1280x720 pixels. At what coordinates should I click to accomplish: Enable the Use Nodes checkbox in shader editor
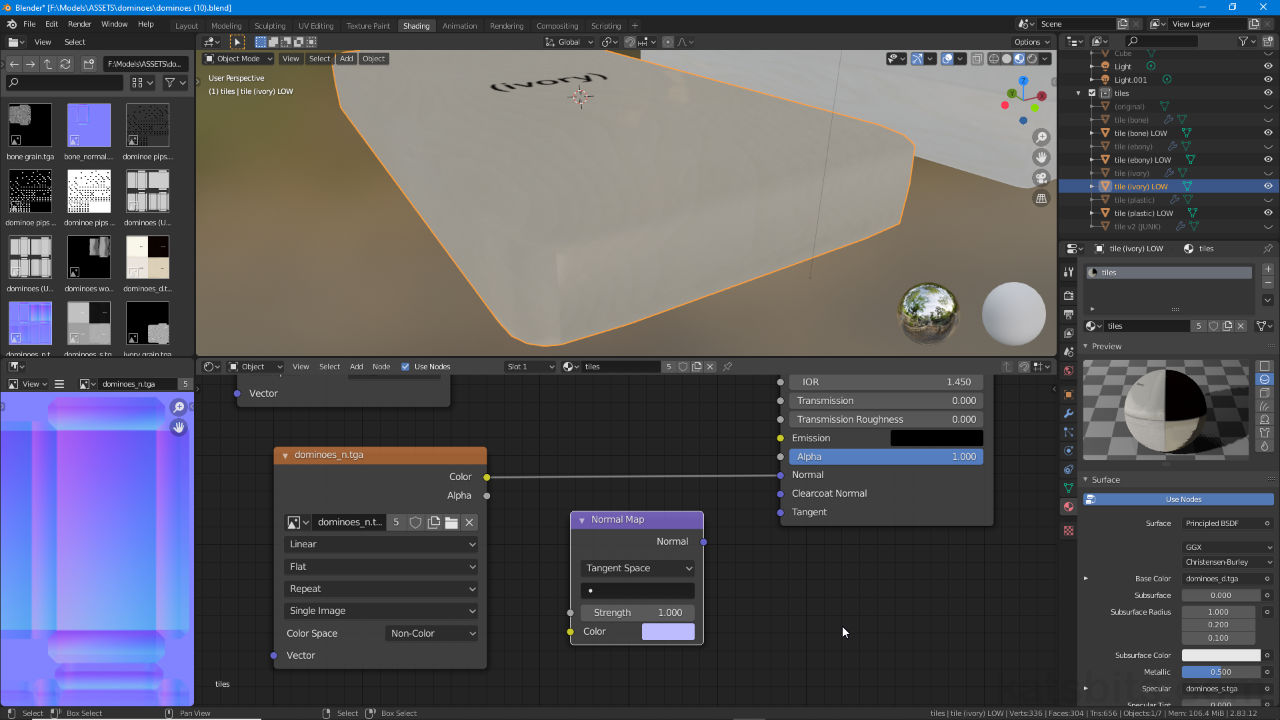click(x=405, y=366)
